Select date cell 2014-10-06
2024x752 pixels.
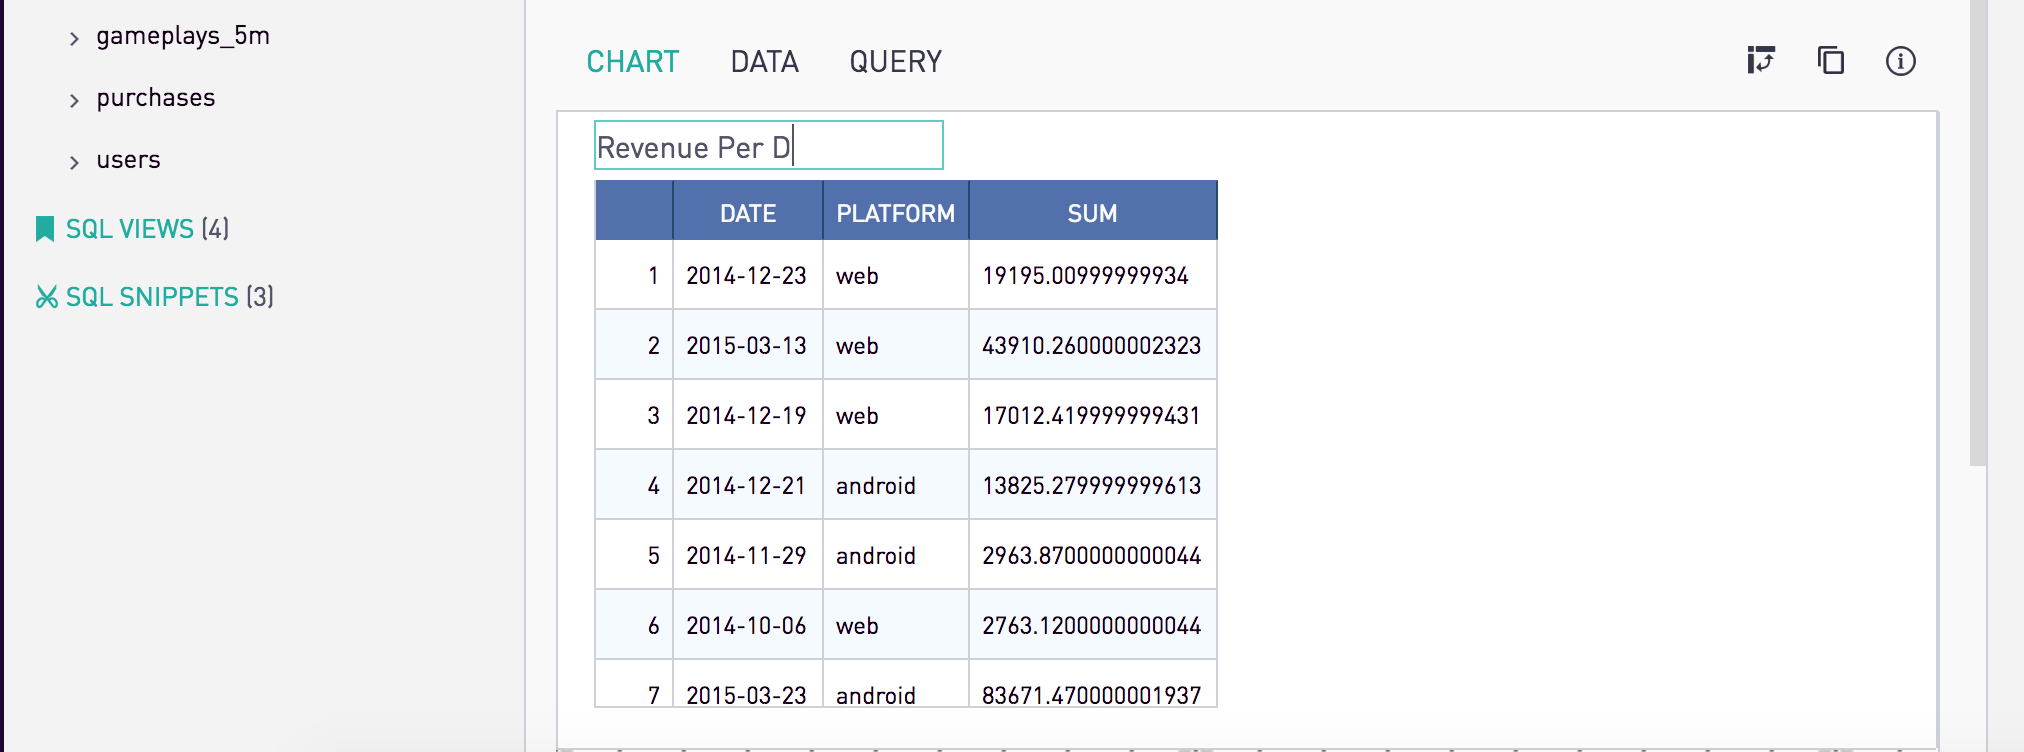746,625
